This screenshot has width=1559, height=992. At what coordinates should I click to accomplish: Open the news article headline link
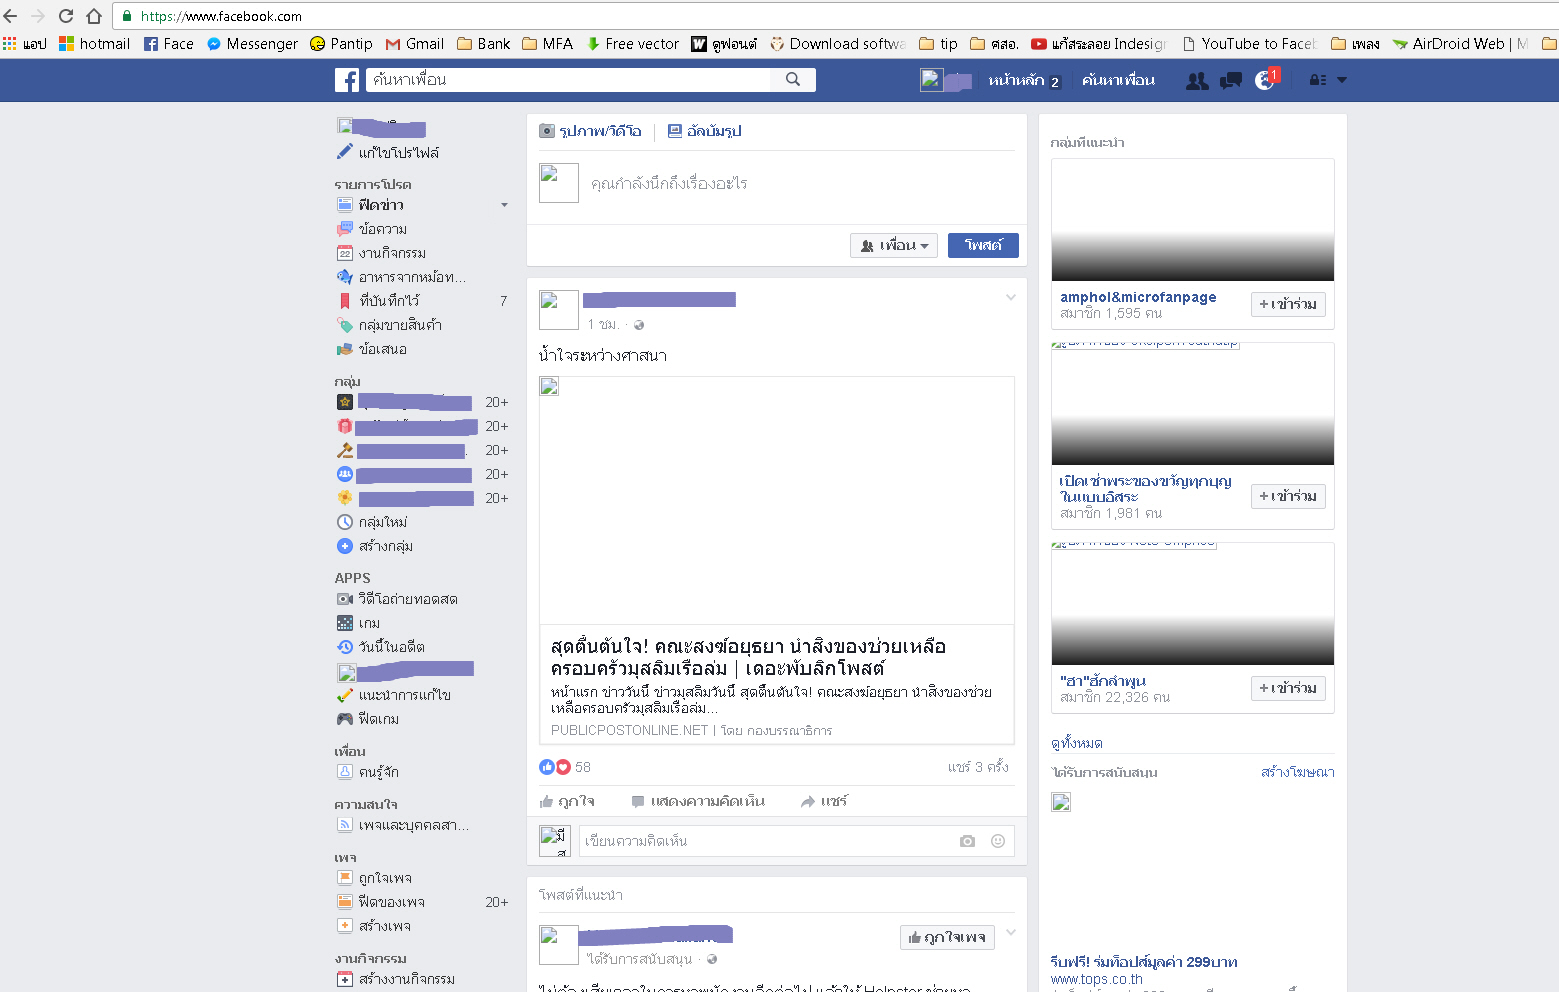click(x=748, y=657)
